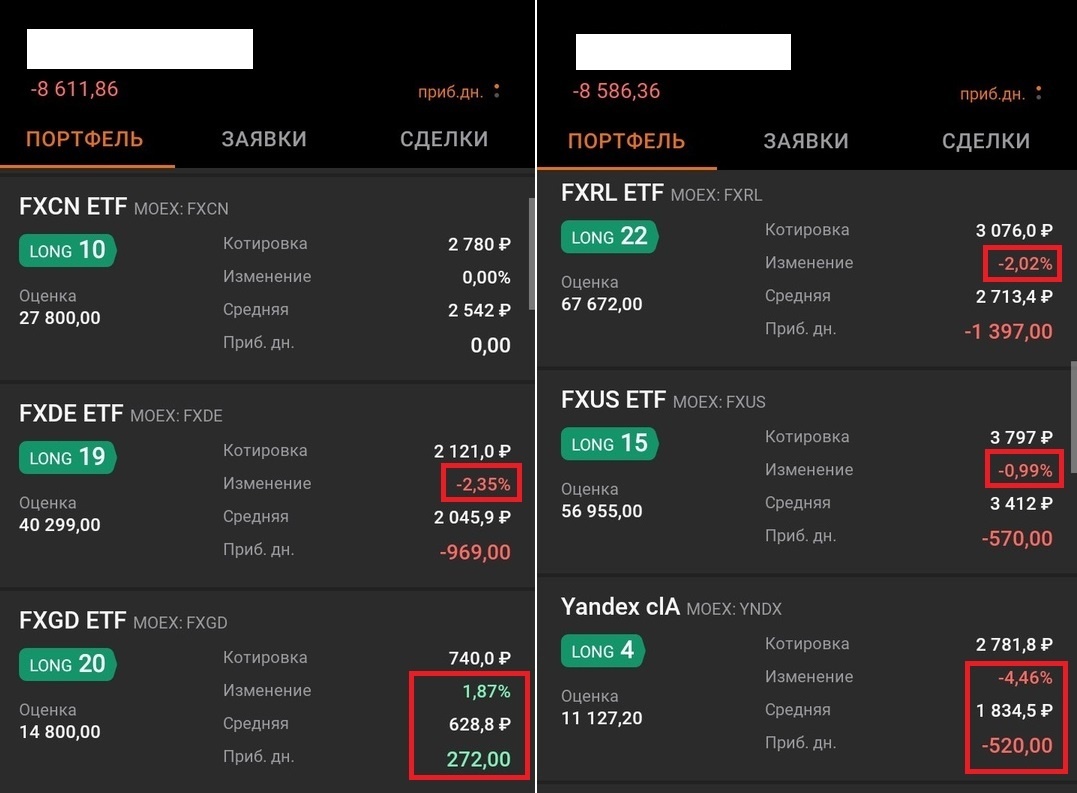
Task: Tap the LONG 19 badge for FXDE
Action: click(67, 457)
